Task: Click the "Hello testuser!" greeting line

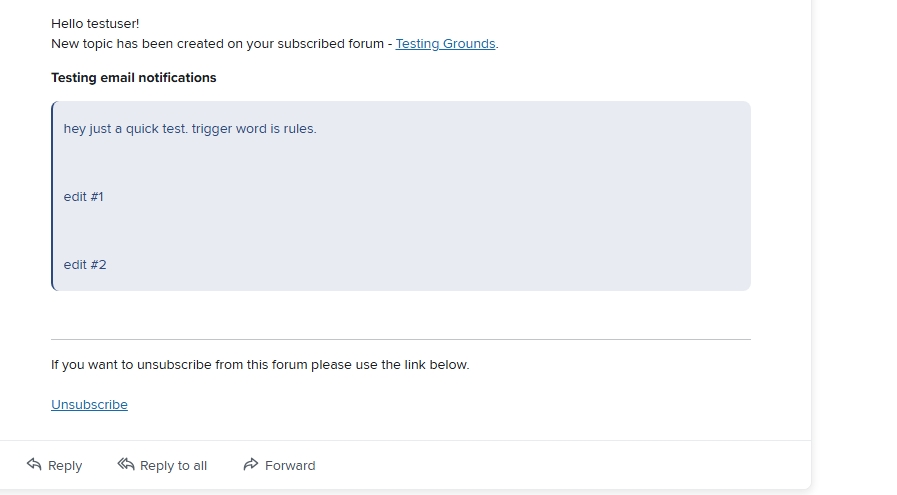Action: pos(95,23)
